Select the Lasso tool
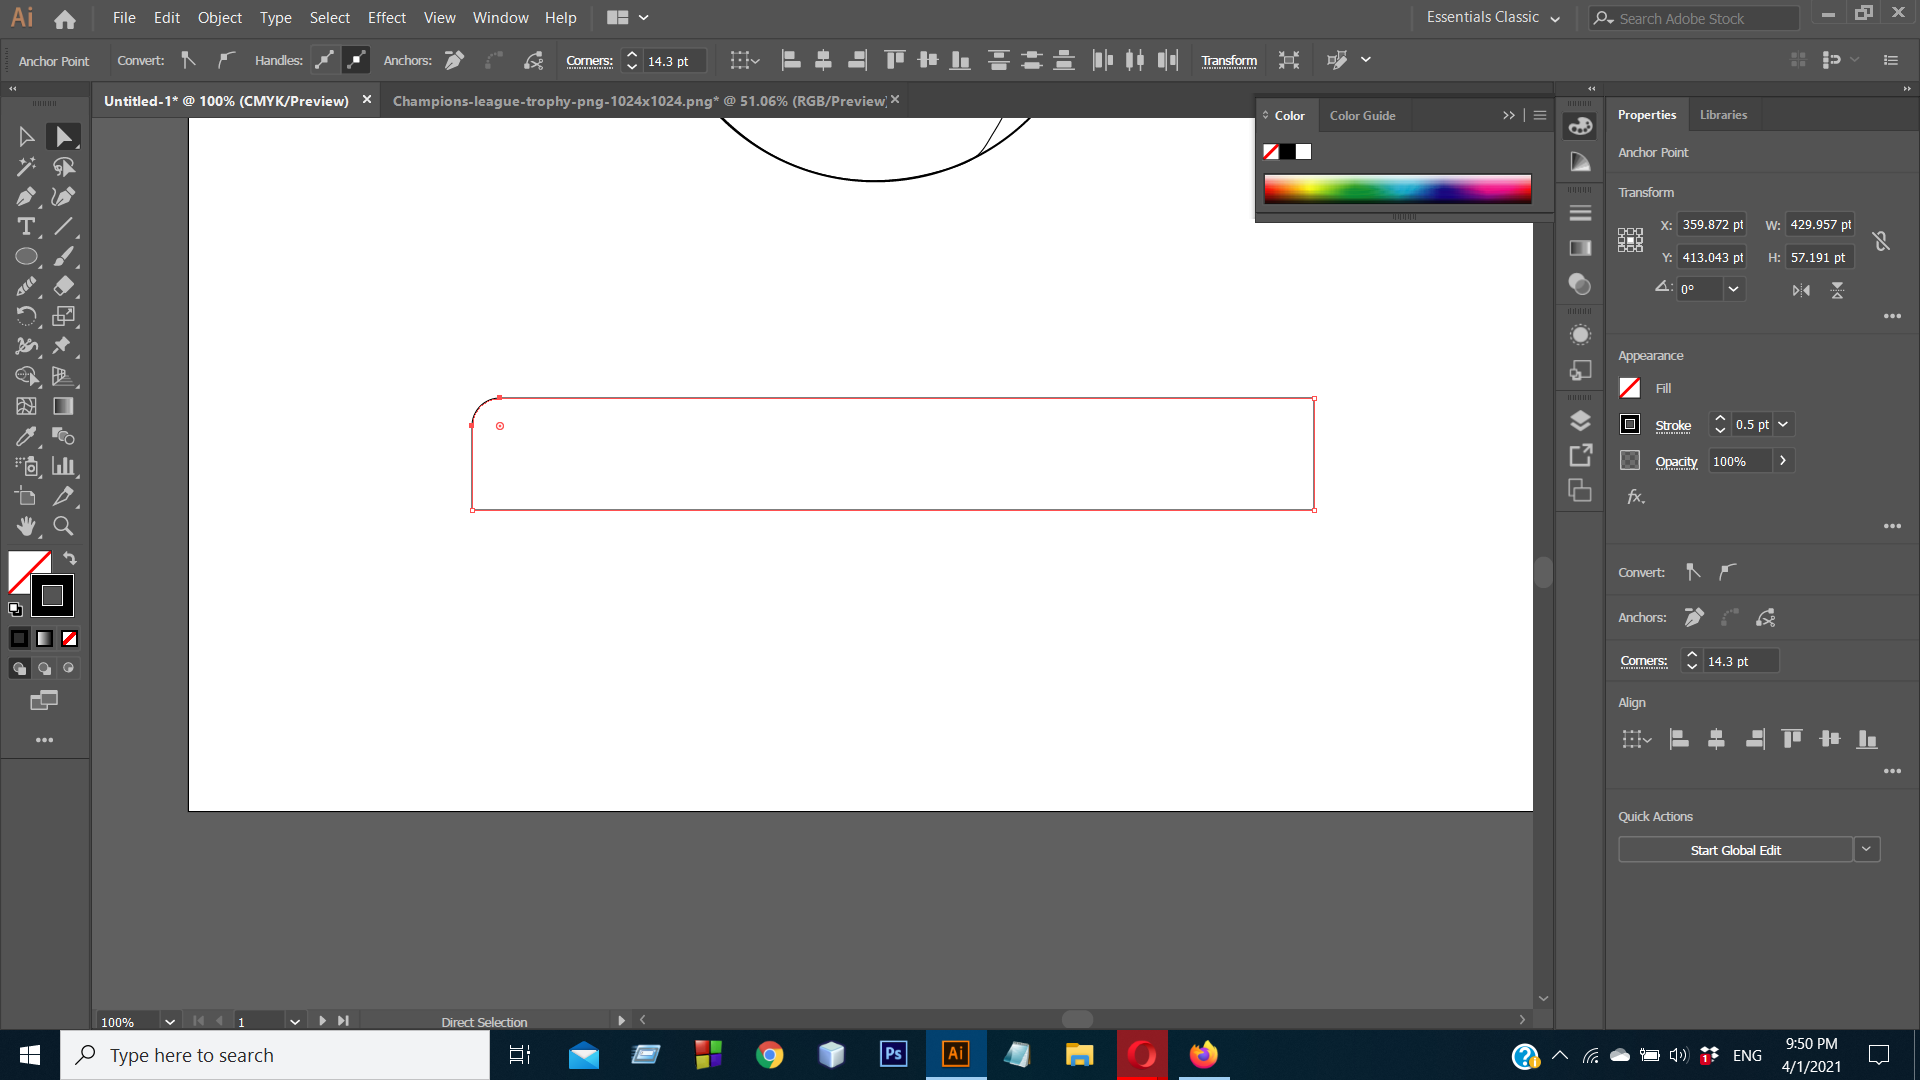This screenshot has width=1920, height=1080. pos(63,167)
